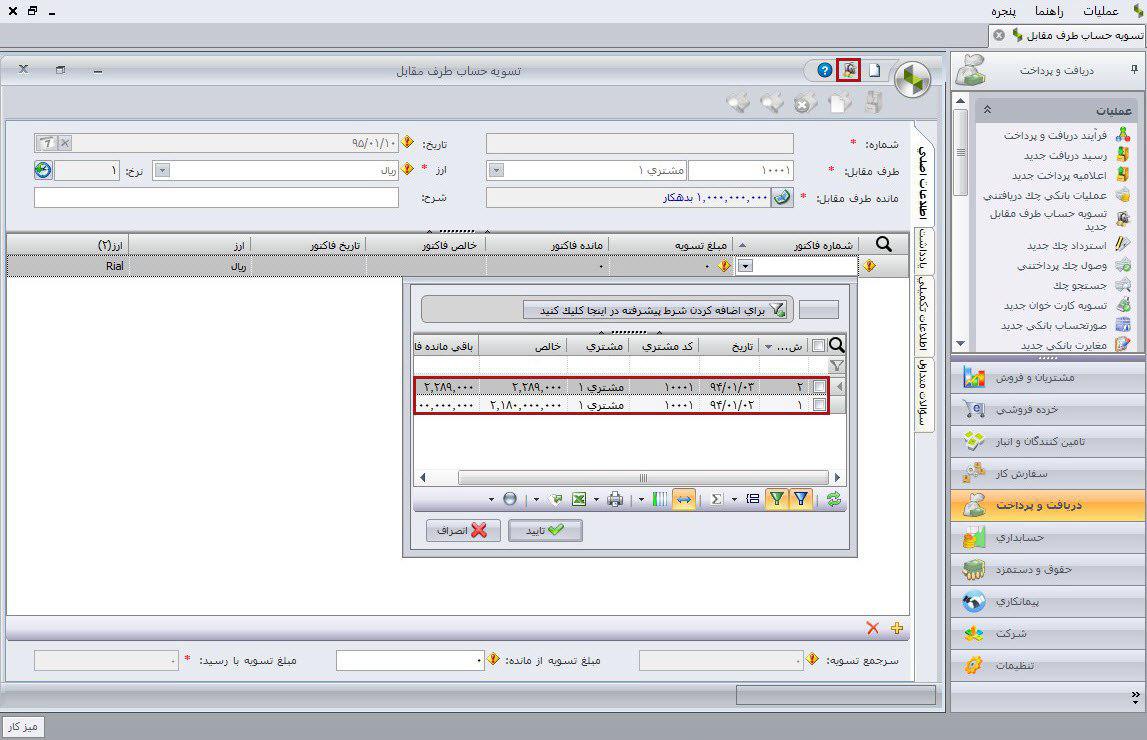
Task: Click the شرح description input field
Action: [x=217, y=197]
